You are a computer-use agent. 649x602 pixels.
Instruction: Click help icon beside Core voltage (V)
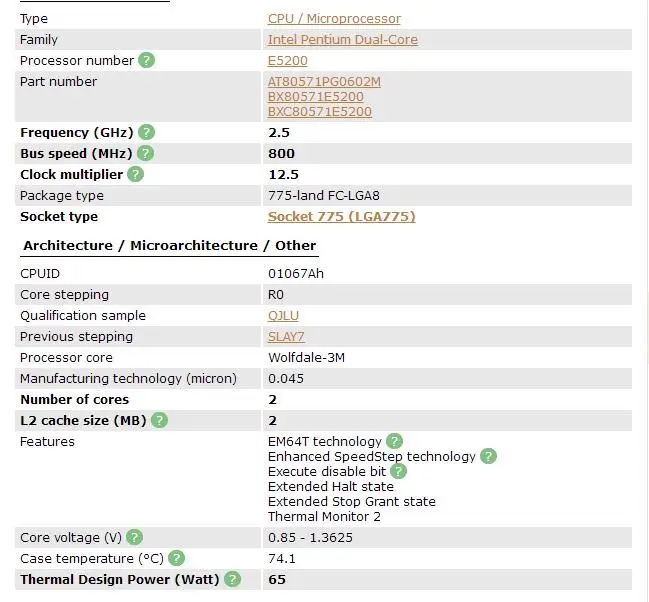(135, 537)
